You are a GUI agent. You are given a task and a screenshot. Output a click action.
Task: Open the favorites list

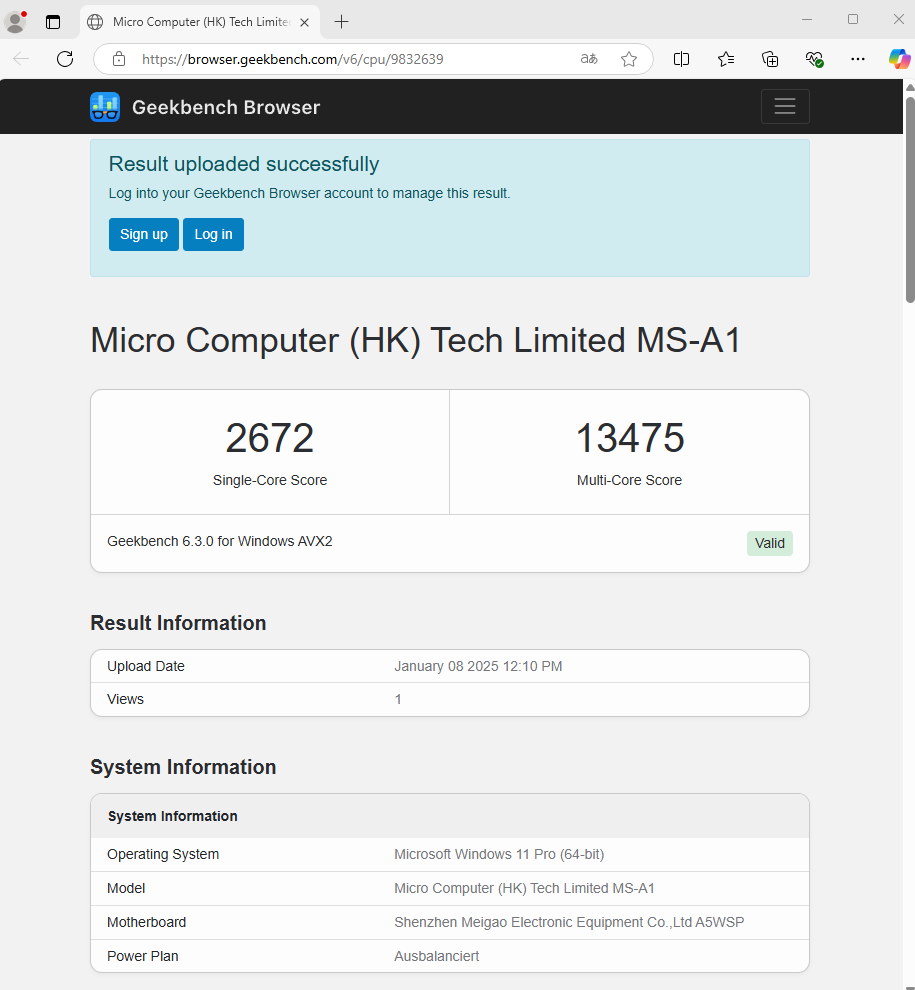click(726, 59)
